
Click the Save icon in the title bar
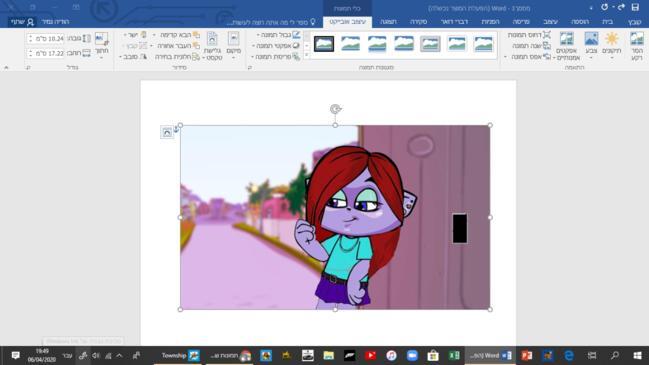point(635,7)
